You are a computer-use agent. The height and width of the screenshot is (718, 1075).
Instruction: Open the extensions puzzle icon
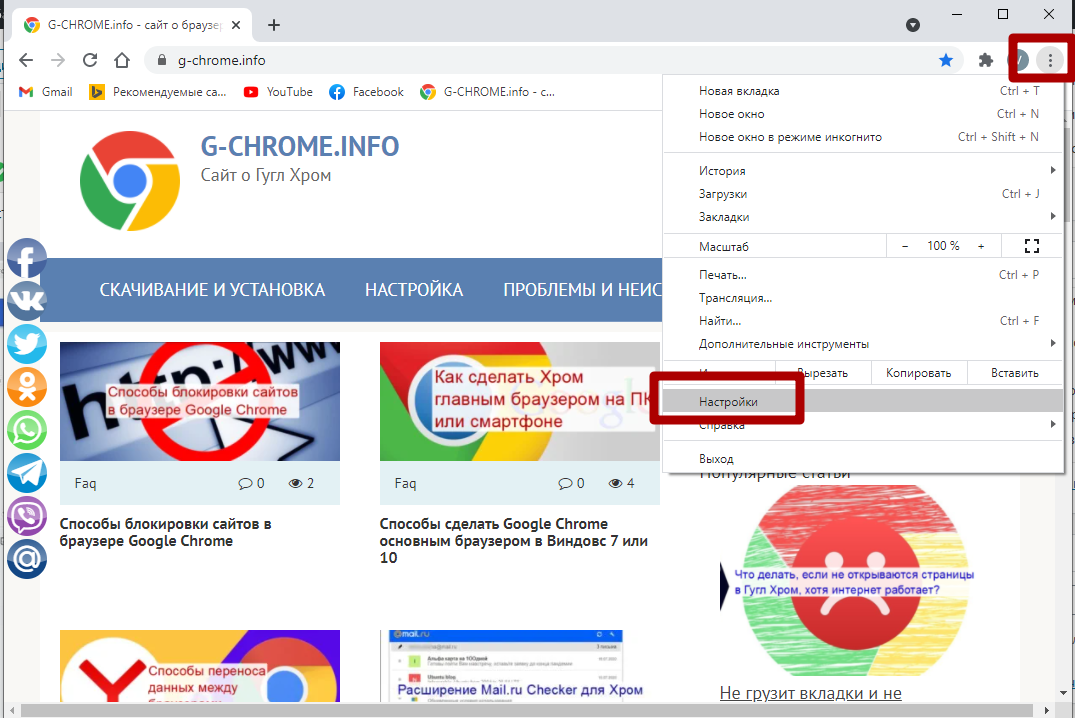click(x=986, y=60)
